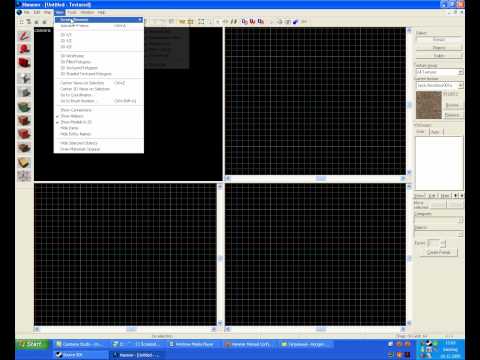Open the Window menu
The height and width of the screenshot is (360, 480).
pyautogui.click(x=87, y=12)
